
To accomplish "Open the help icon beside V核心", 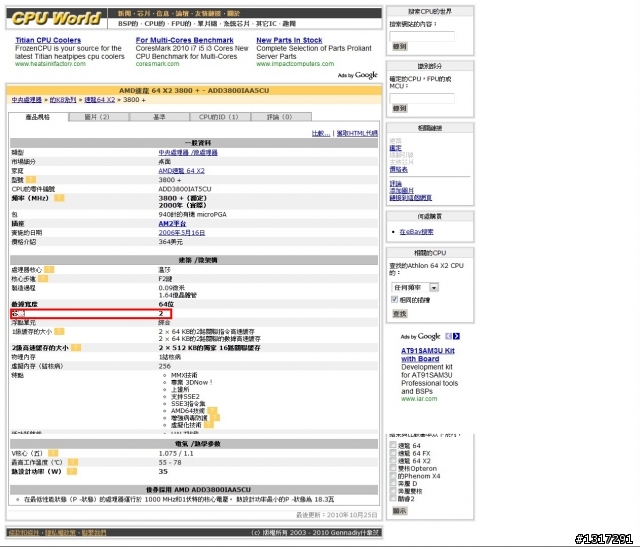I will coord(53,453).
